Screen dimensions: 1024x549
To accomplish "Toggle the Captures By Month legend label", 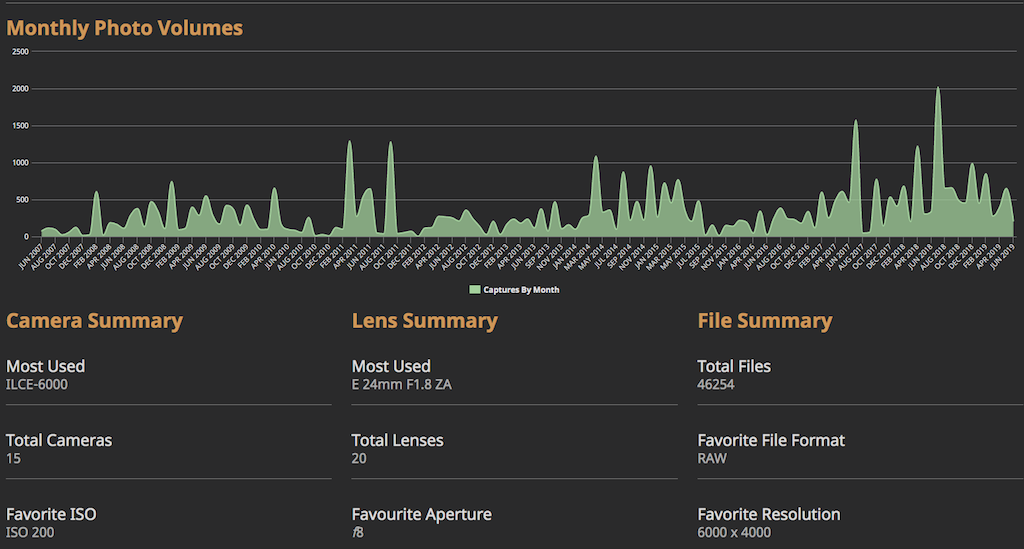I will tap(521, 290).
